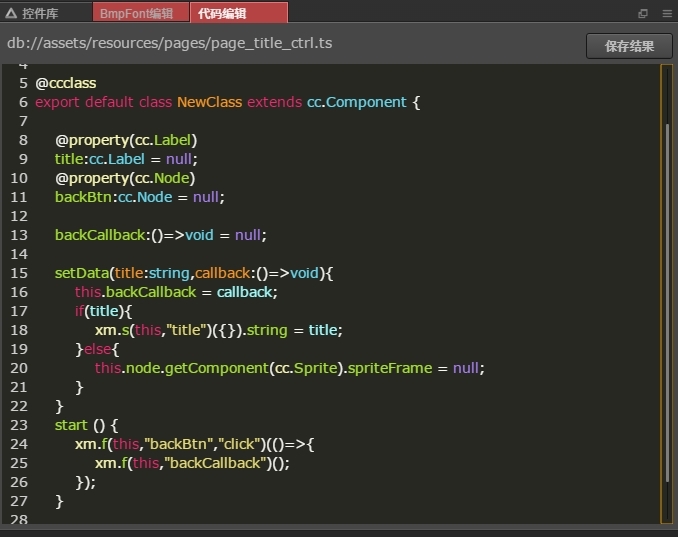Click the start method name on line 23
This screenshot has height=537, width=678.
point(71,425)
